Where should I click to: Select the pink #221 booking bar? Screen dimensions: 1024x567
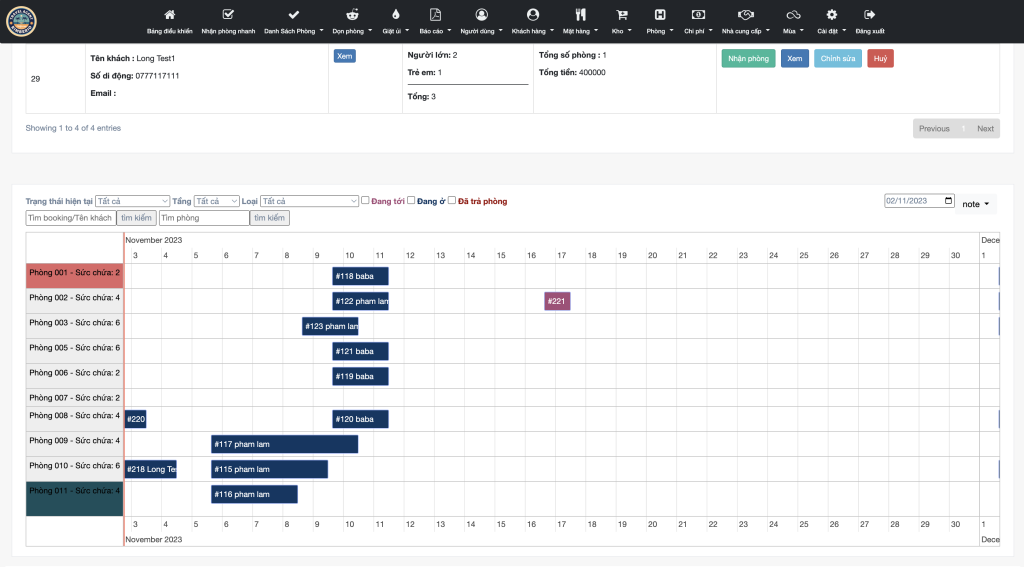[557, 301]
